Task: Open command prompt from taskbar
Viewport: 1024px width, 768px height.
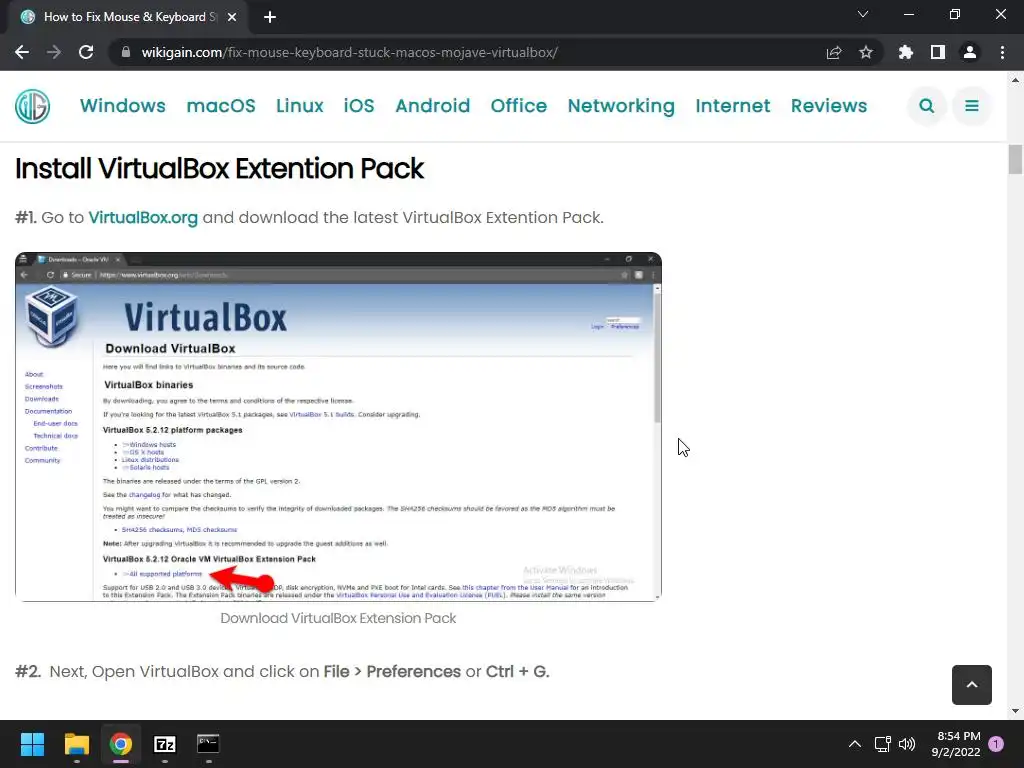Action: tap(208, 744)
